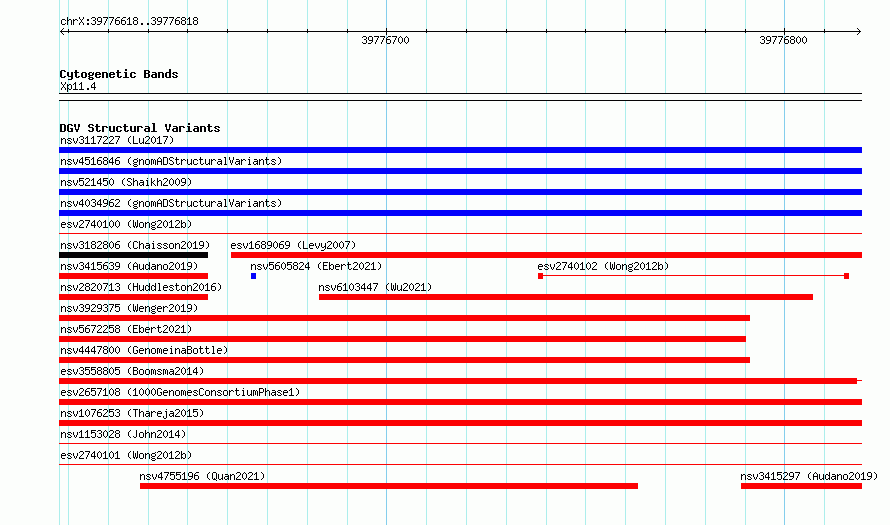The width and height of the screenshot is (890, 525).
Task: Click the red bar under nsv6103447
Action: click(x=566, y=297)
